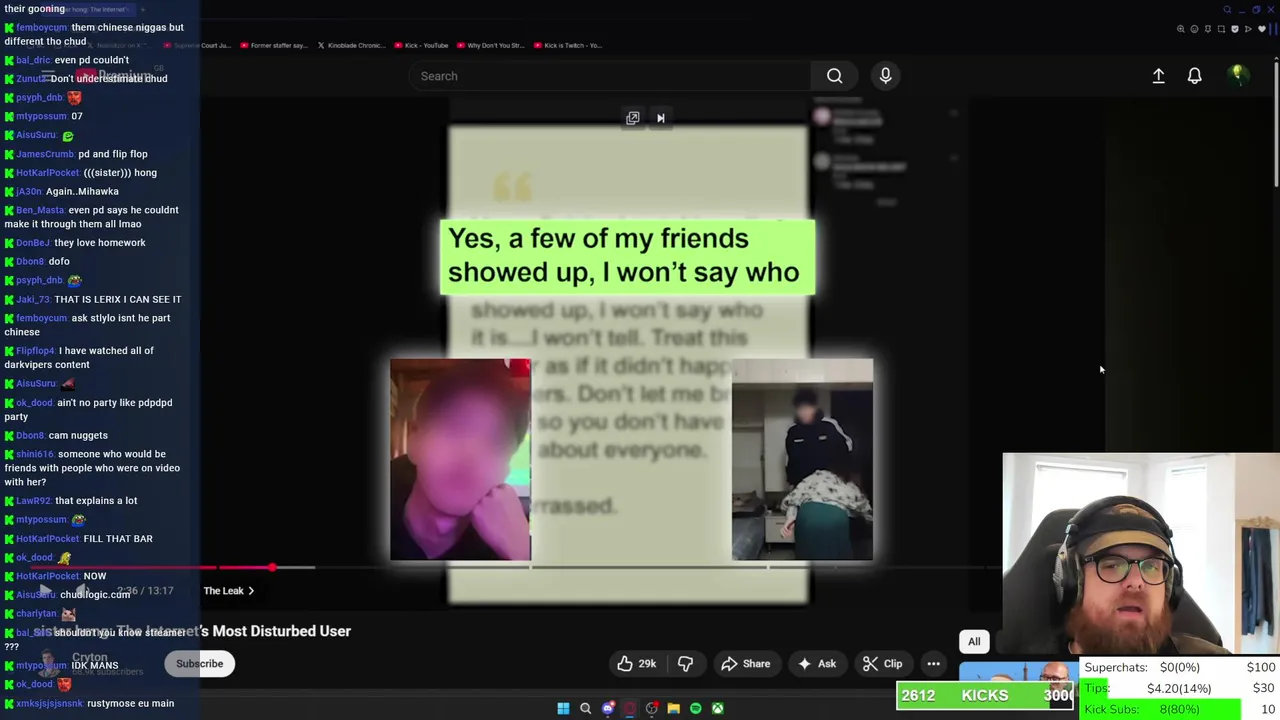Open the account avatar menu

(x=1237, y=75)
